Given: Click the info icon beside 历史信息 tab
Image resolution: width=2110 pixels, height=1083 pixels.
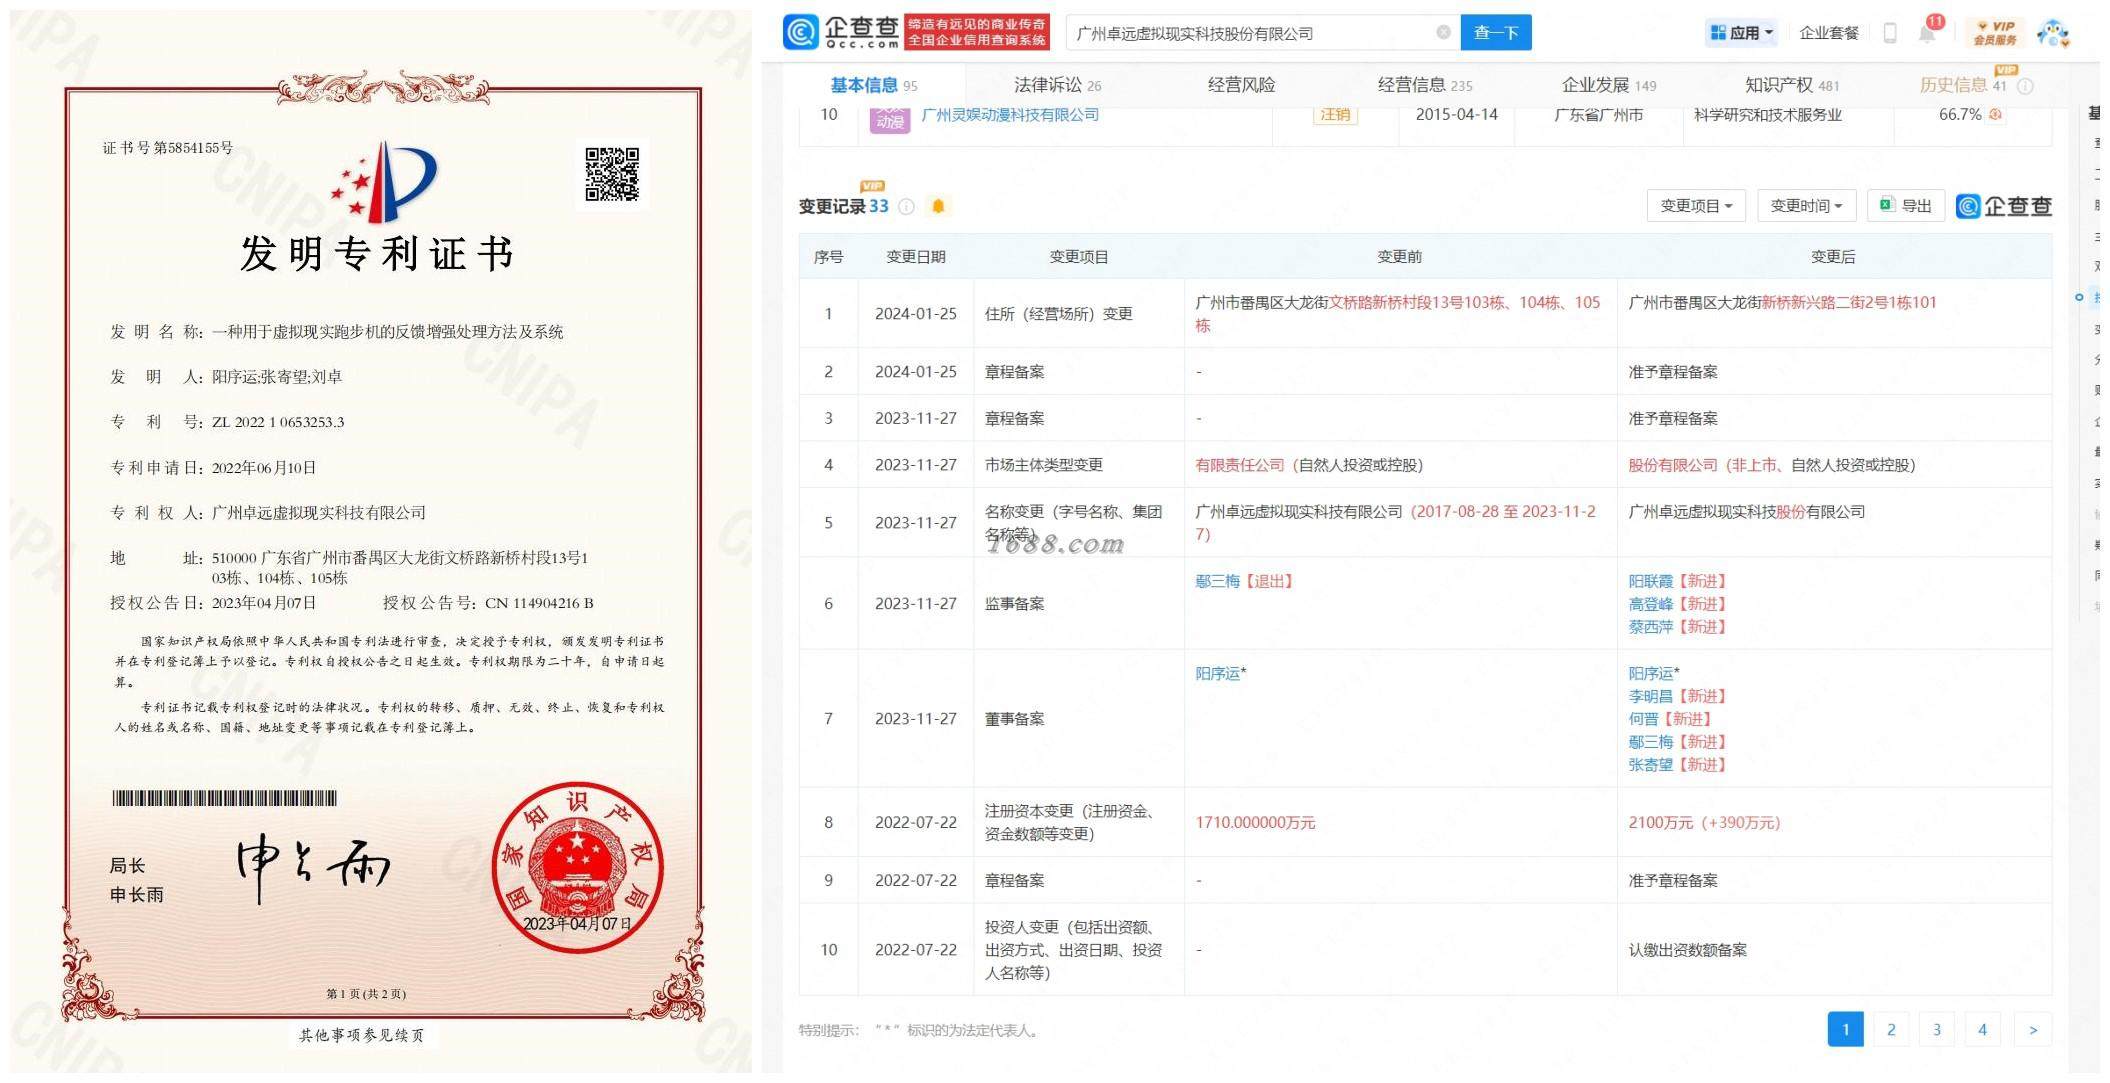Looking at the screenshot, I should (2026, 87).
